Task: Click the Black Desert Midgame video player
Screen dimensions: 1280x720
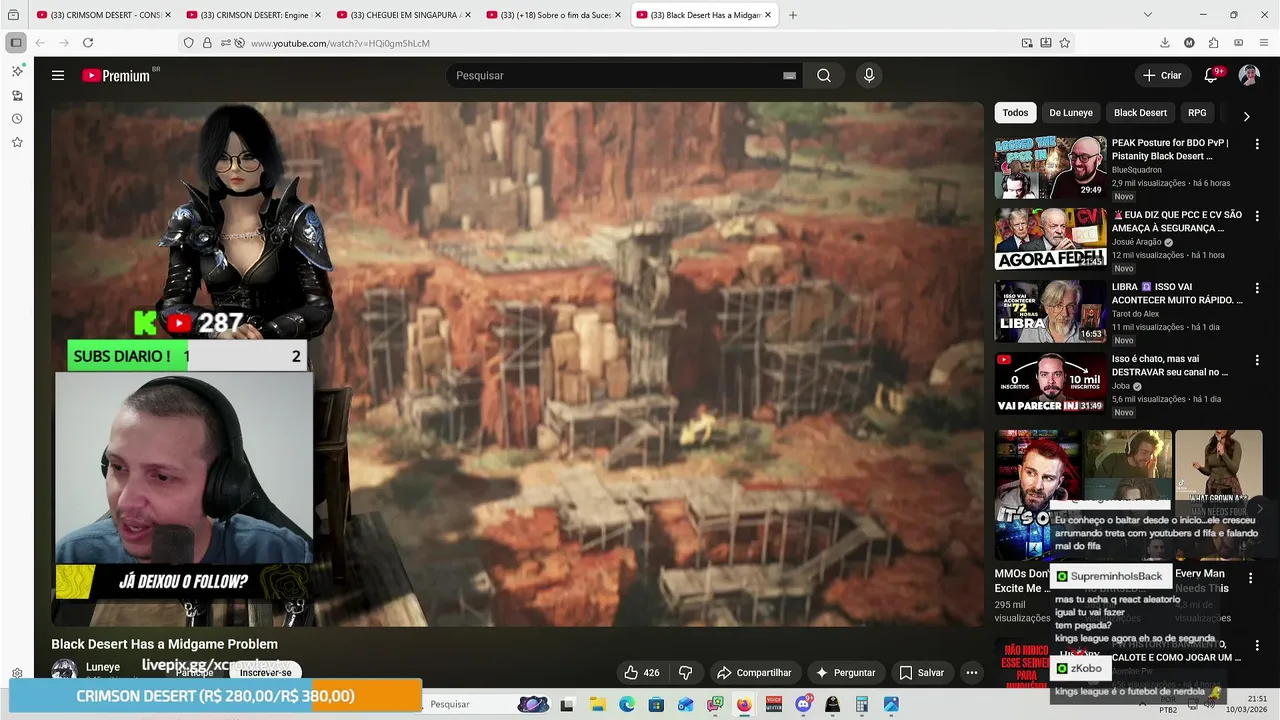Action: 518,364
